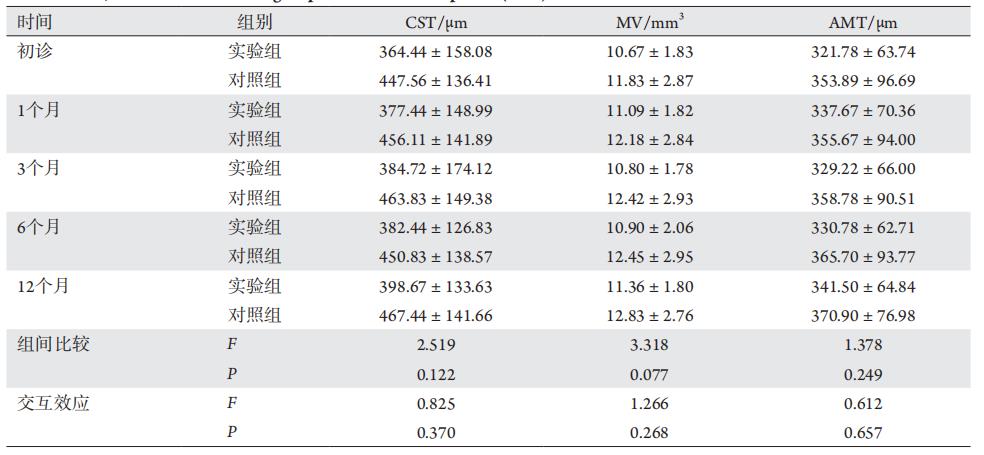Viewport: 984px width, 455px height.
Task: Select the 初诊 row label
Action: tap(35, 51)
